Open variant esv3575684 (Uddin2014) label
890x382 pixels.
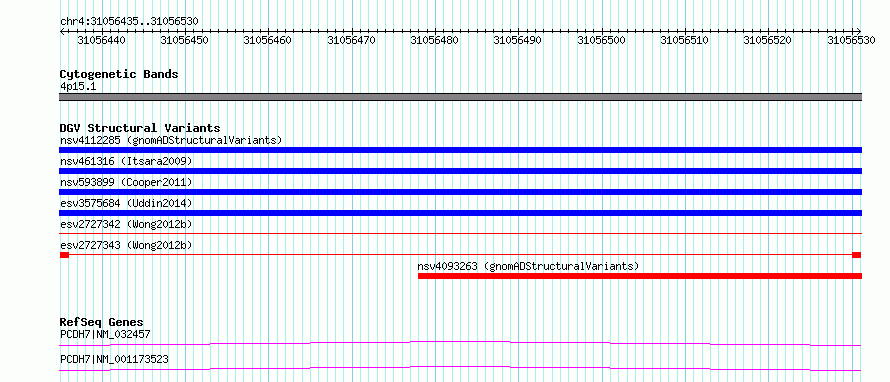[x=127, y=203]
